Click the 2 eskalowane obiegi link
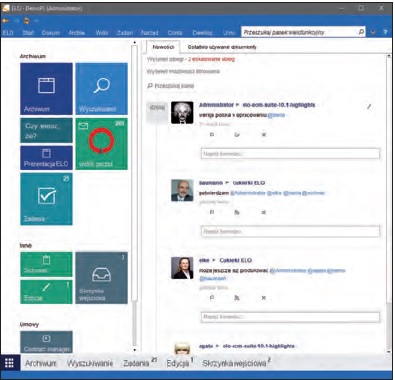Viewport: 395px width, 380px height. (211, 59)
